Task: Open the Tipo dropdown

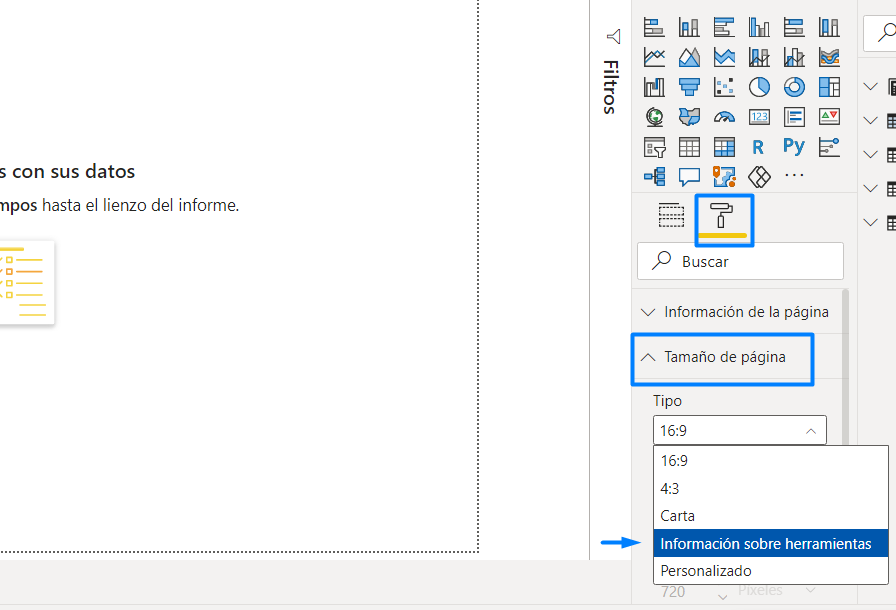Action: coord(739,429)
